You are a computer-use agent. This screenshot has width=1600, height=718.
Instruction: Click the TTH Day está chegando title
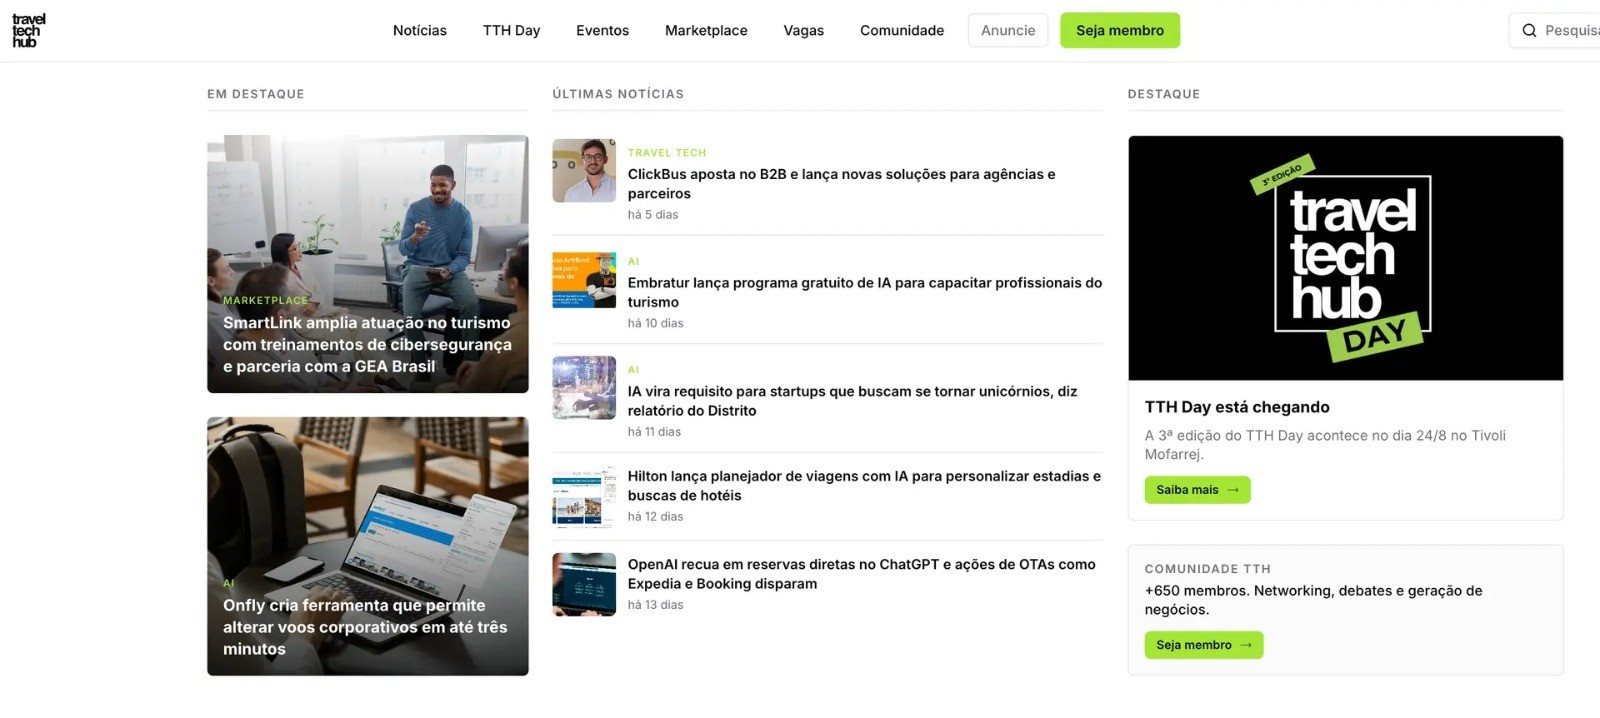pyautogui.click(x=1237, y=407)
